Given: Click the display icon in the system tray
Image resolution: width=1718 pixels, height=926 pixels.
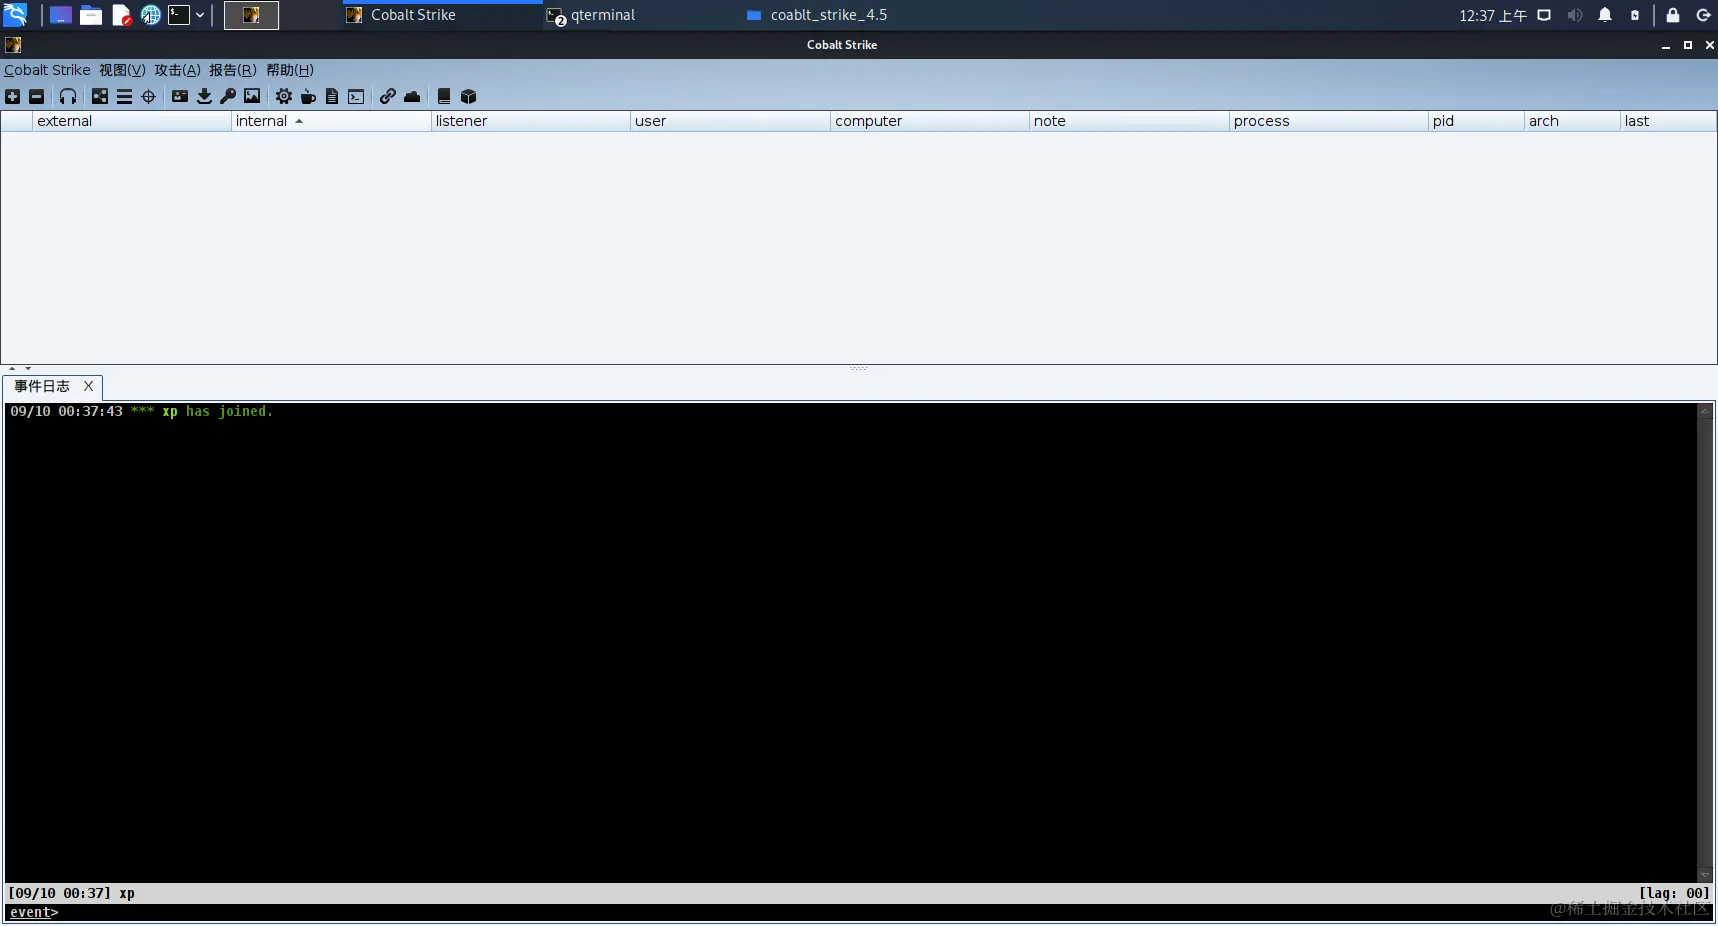Looking at the screenshot, I should click(1544, 15).
